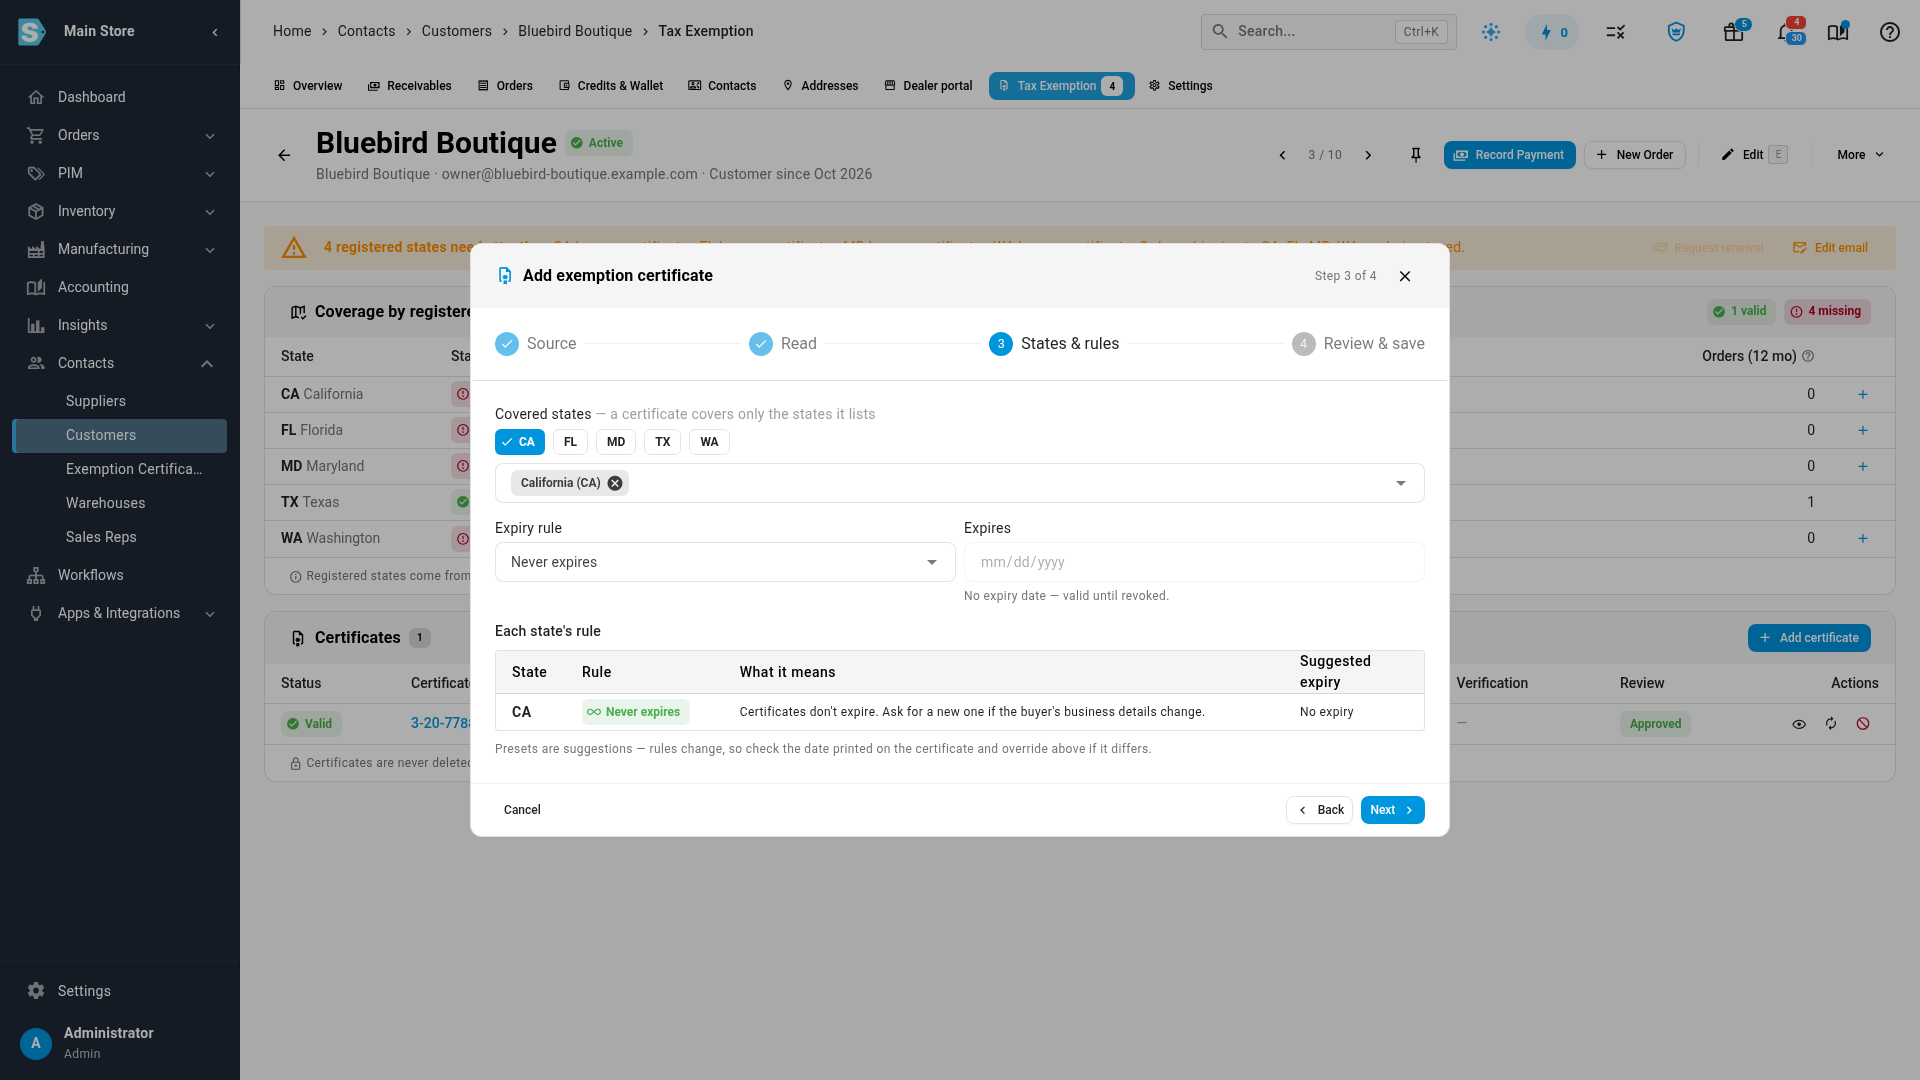Collapse the Contacts sidebar section

coord(120,363)
